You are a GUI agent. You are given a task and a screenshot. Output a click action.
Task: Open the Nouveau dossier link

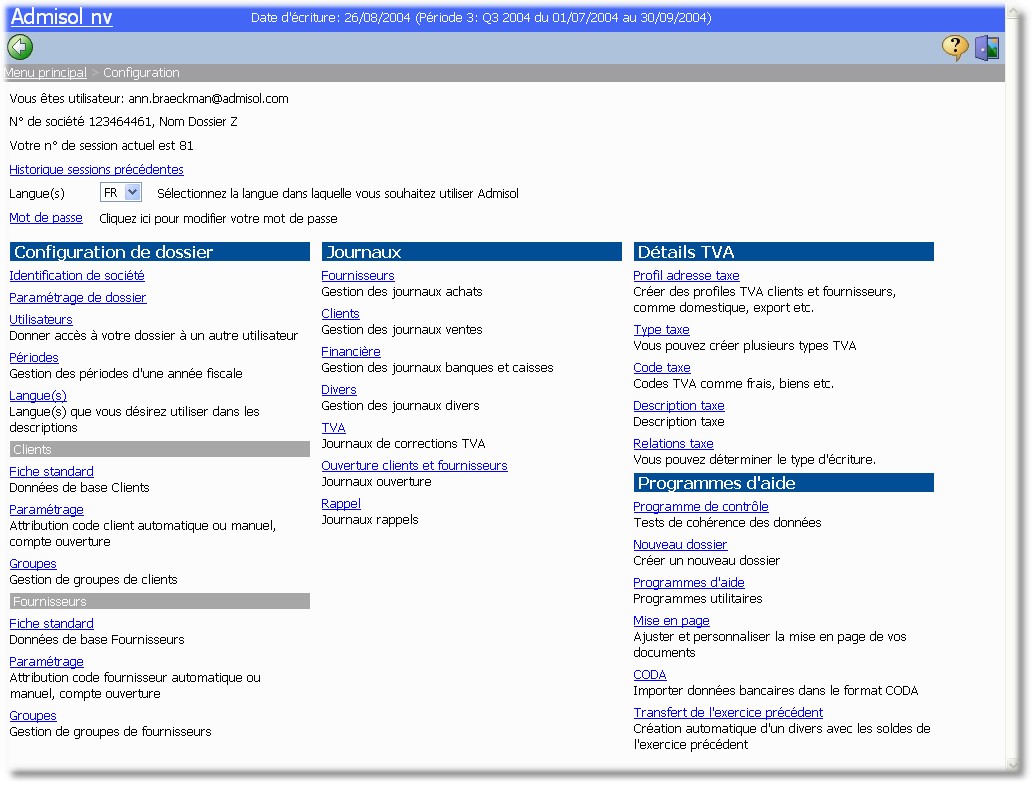coord(680,545)
